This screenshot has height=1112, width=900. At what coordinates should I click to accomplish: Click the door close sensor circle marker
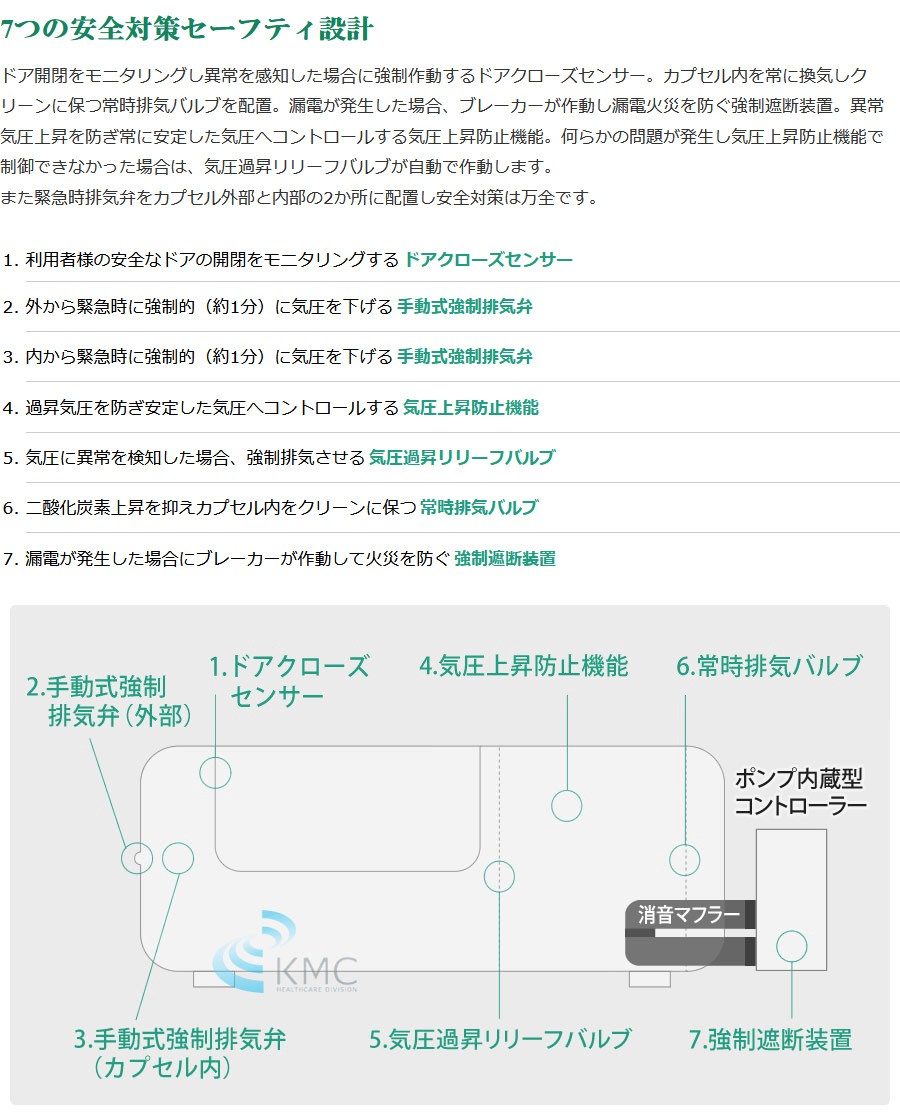[x=215, y=773]
